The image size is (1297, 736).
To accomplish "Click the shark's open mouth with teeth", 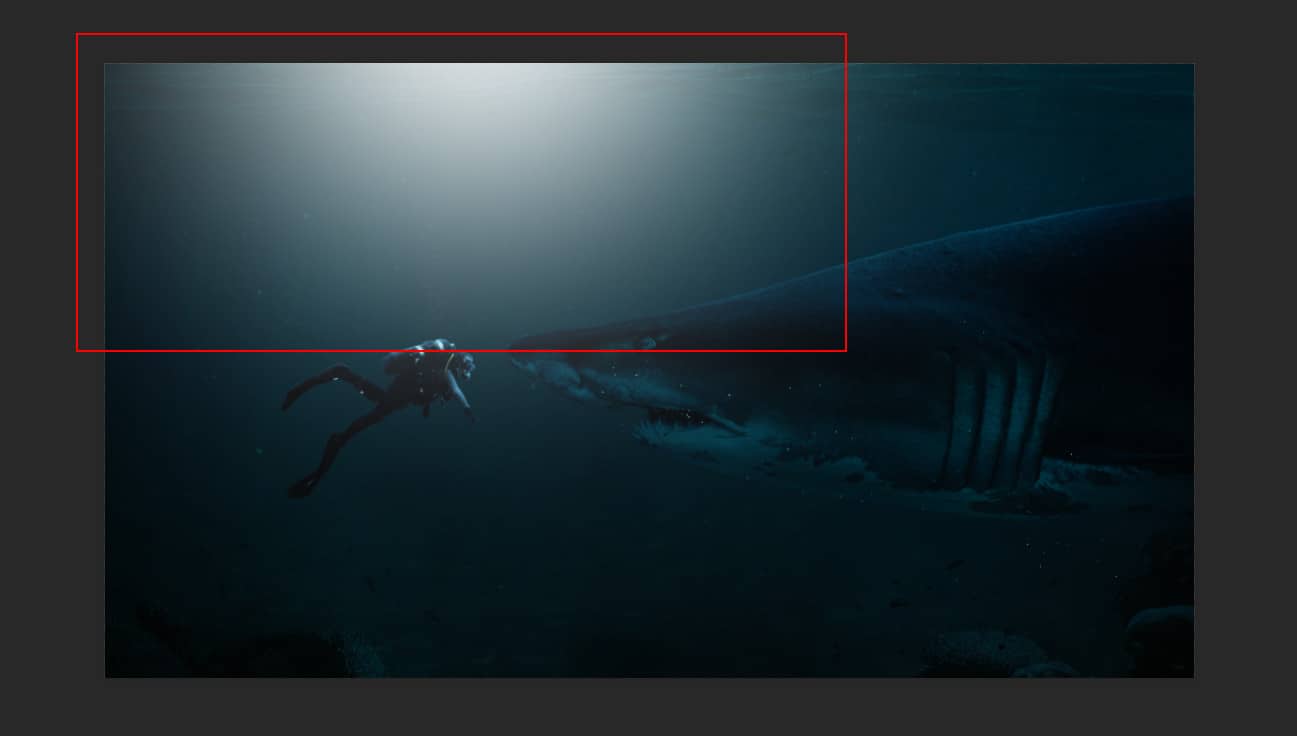I will tap(680, 420).
